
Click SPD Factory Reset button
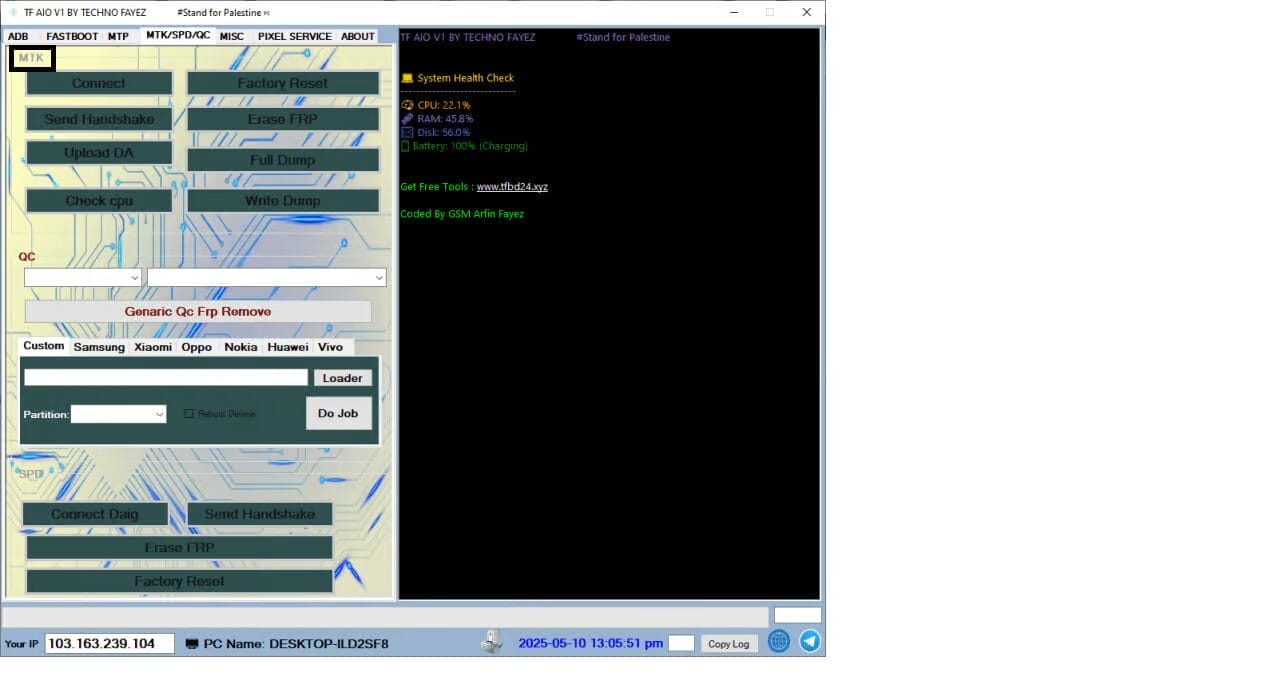click(x=179, y=581)
